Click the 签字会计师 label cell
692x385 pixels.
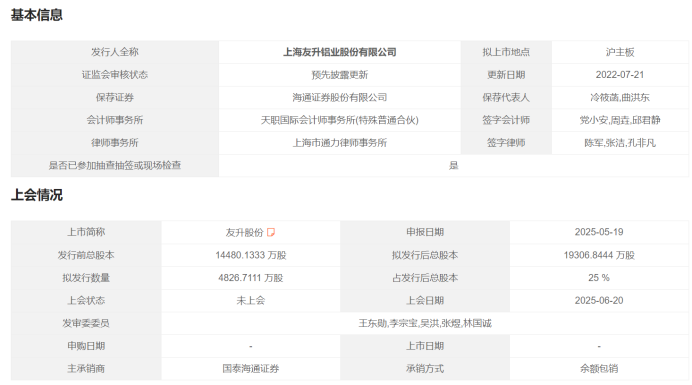pyautogui.click(x=506, y=120)
